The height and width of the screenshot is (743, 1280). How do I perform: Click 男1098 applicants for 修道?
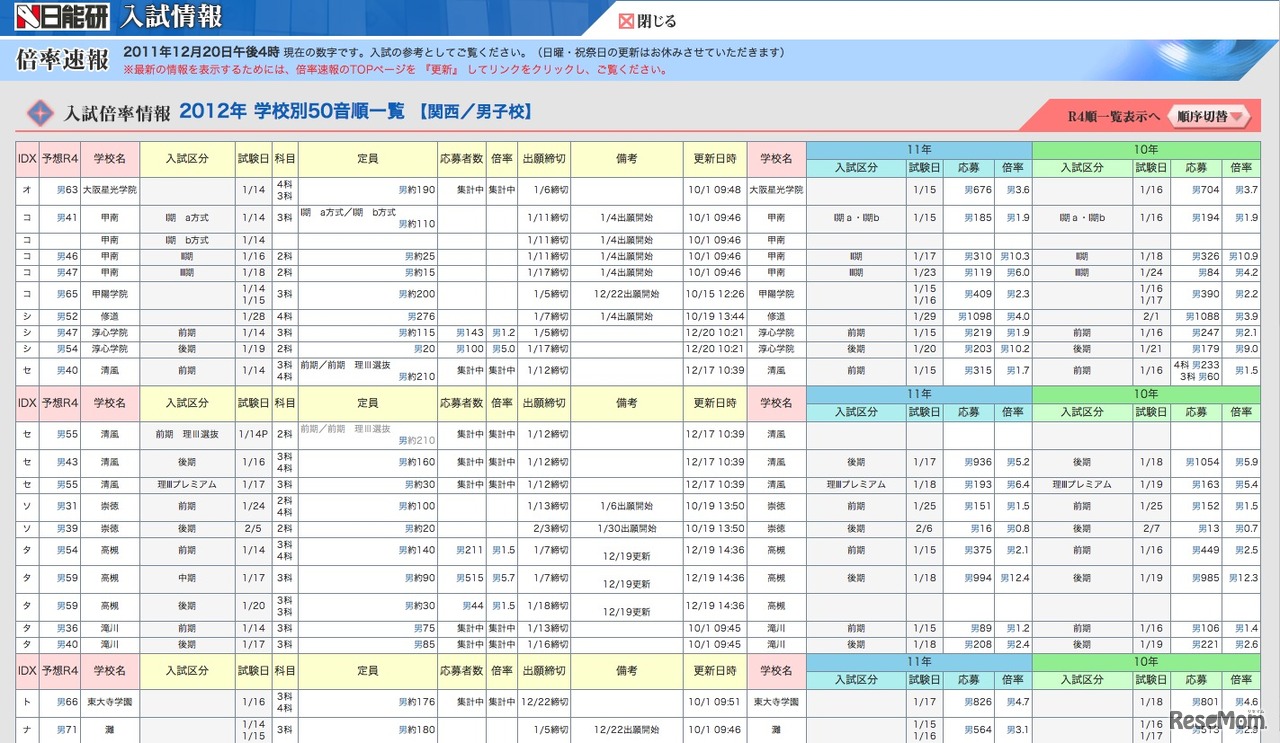[x=973, y=317]
